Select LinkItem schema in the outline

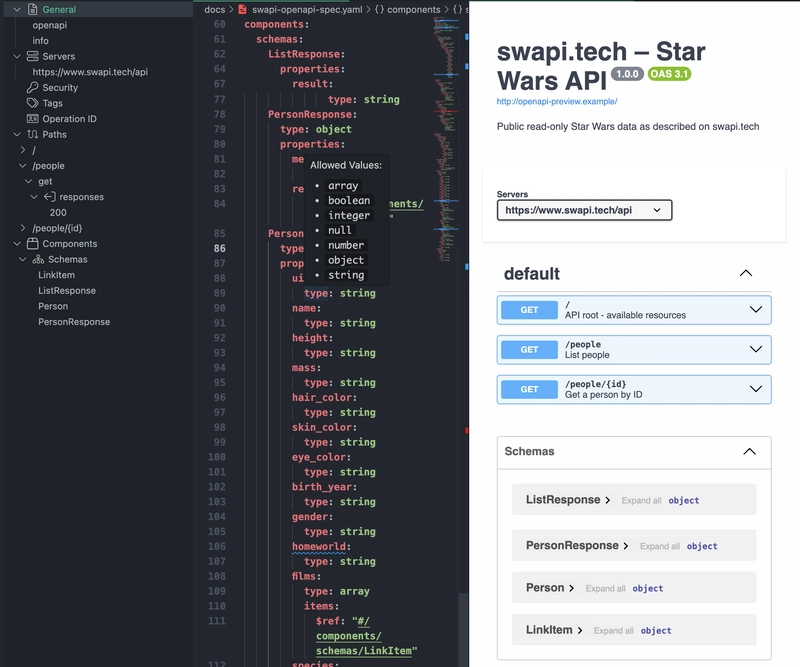coord(56,275)
